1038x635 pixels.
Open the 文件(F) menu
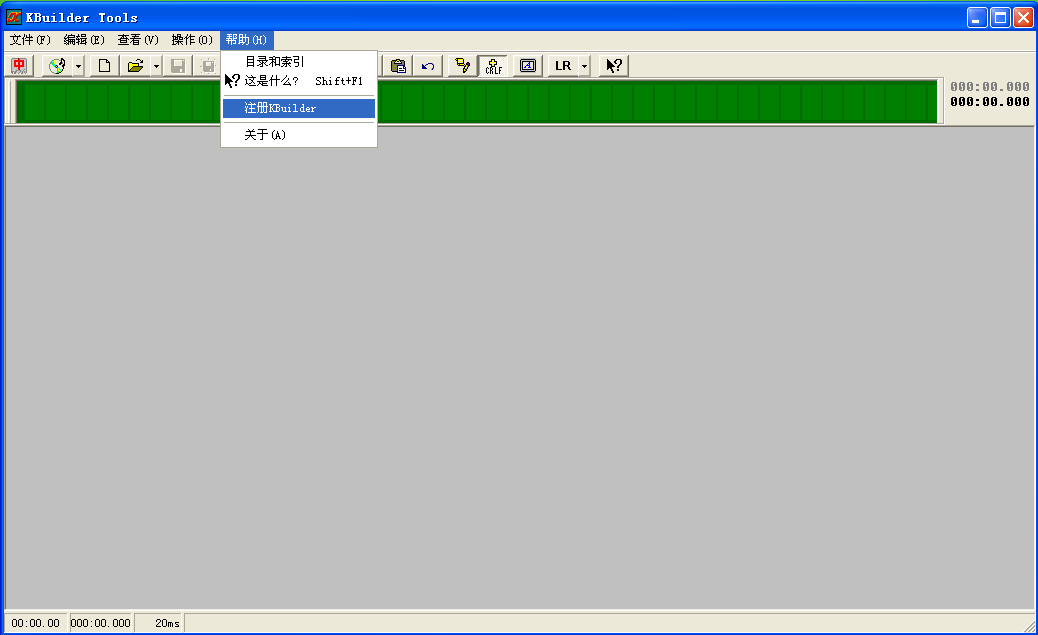click(30, 40)
